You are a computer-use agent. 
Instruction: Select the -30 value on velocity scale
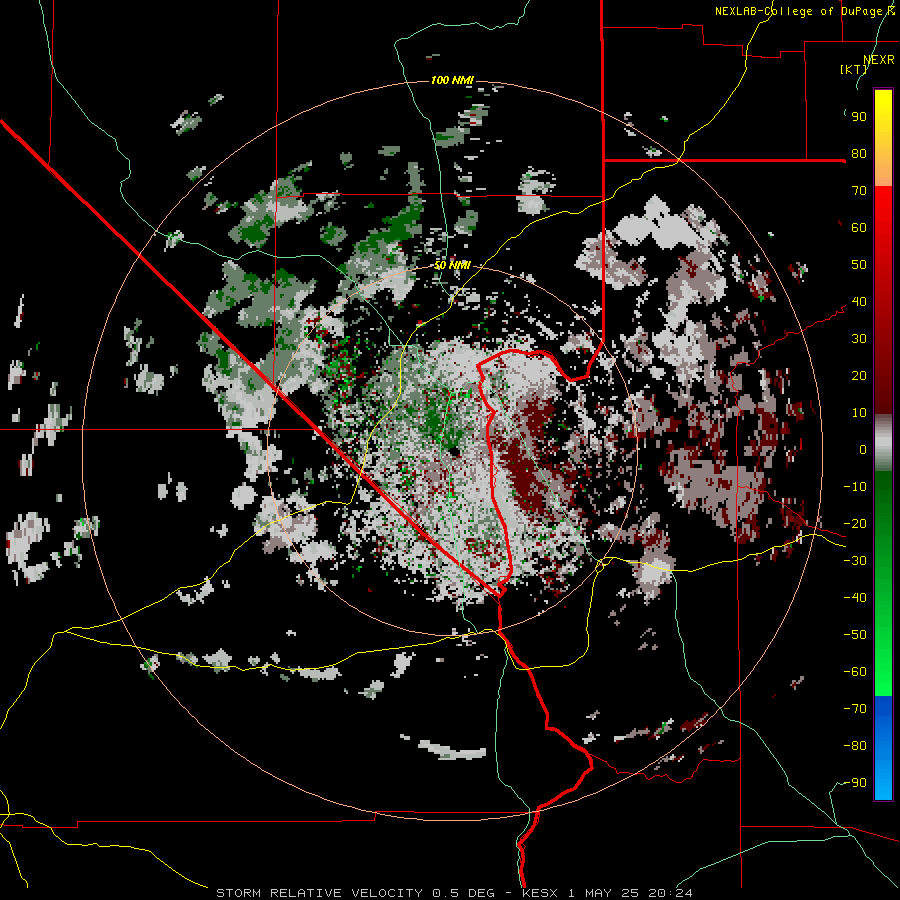coord(855,561)
